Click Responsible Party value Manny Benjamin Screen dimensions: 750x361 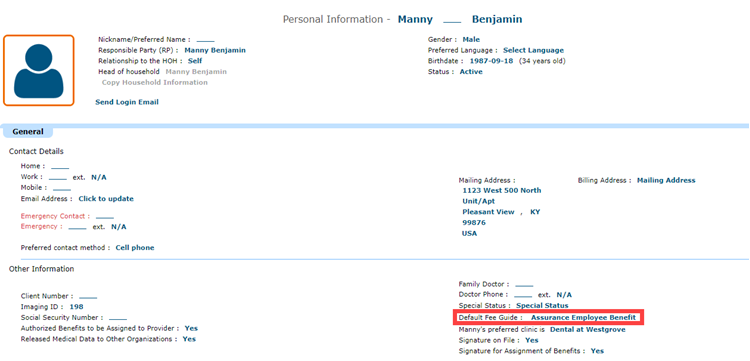click(215, 50)
